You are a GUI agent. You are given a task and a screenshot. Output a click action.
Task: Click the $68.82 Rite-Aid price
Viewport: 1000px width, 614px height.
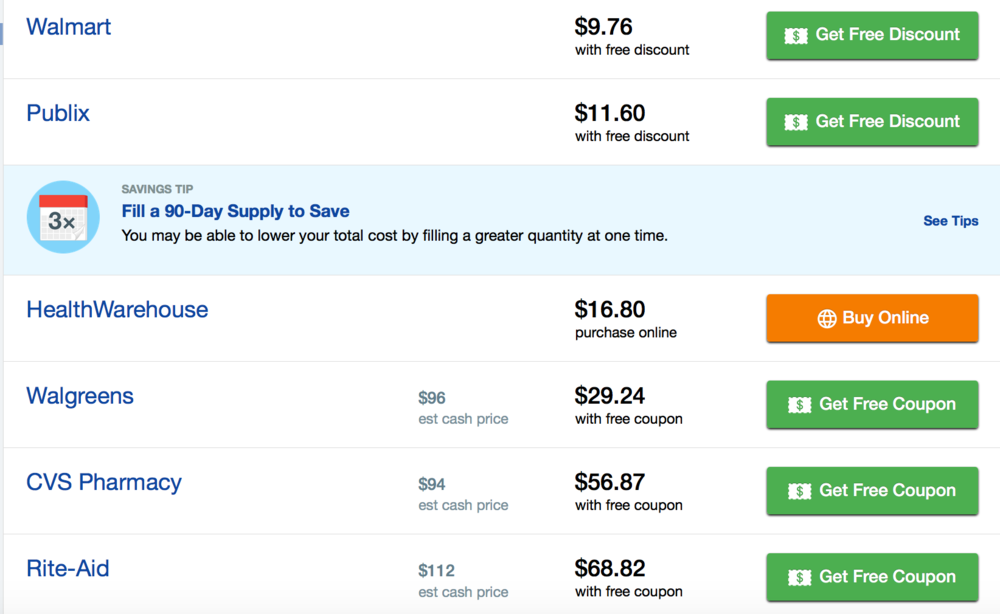tap(609, 568)
